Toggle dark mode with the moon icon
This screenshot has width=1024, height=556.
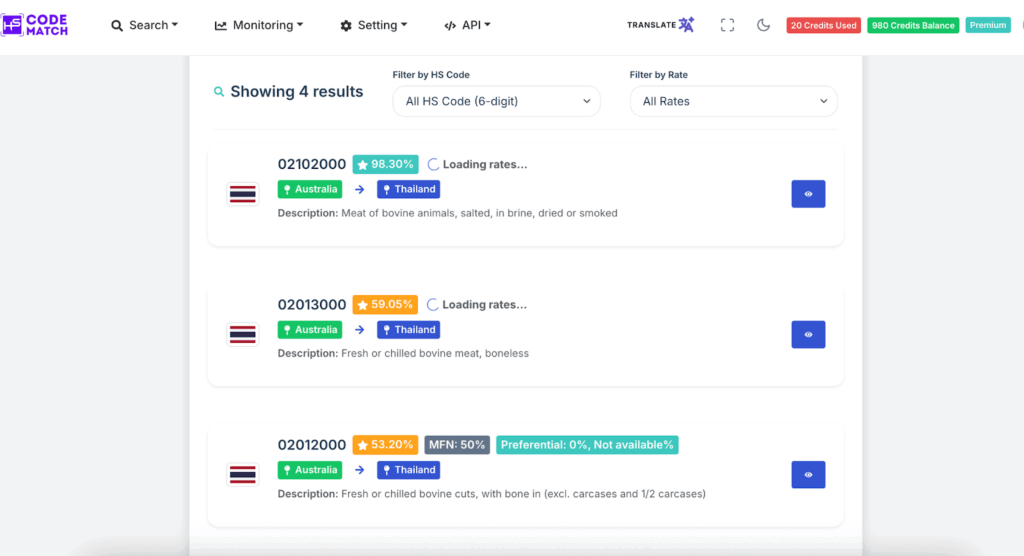coord(763,25)
